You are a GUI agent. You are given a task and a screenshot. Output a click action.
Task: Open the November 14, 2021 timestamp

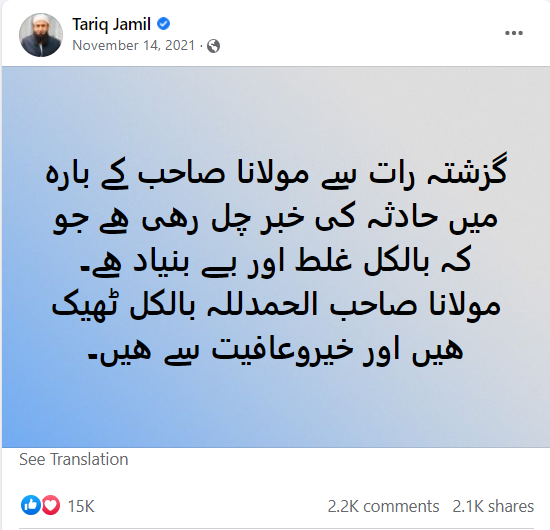point(133,46)
